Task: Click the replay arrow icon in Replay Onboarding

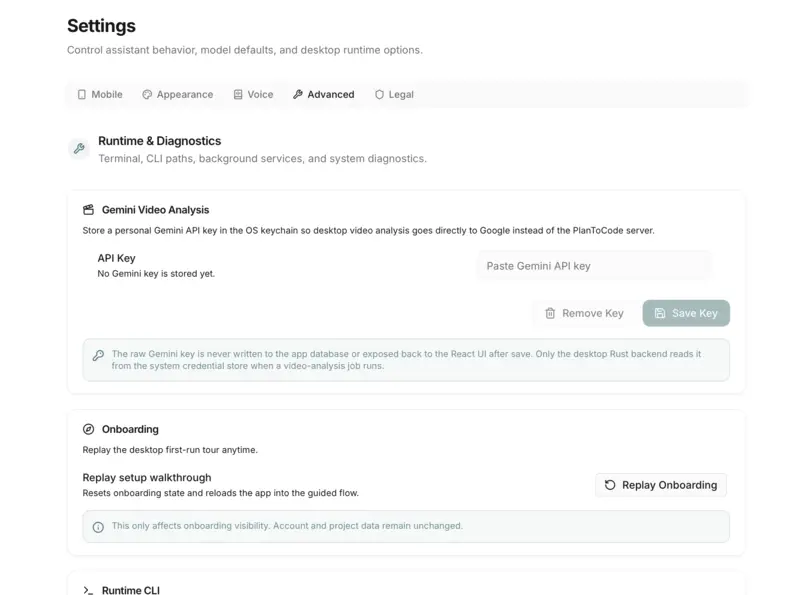Action: [x=609, y=485]
